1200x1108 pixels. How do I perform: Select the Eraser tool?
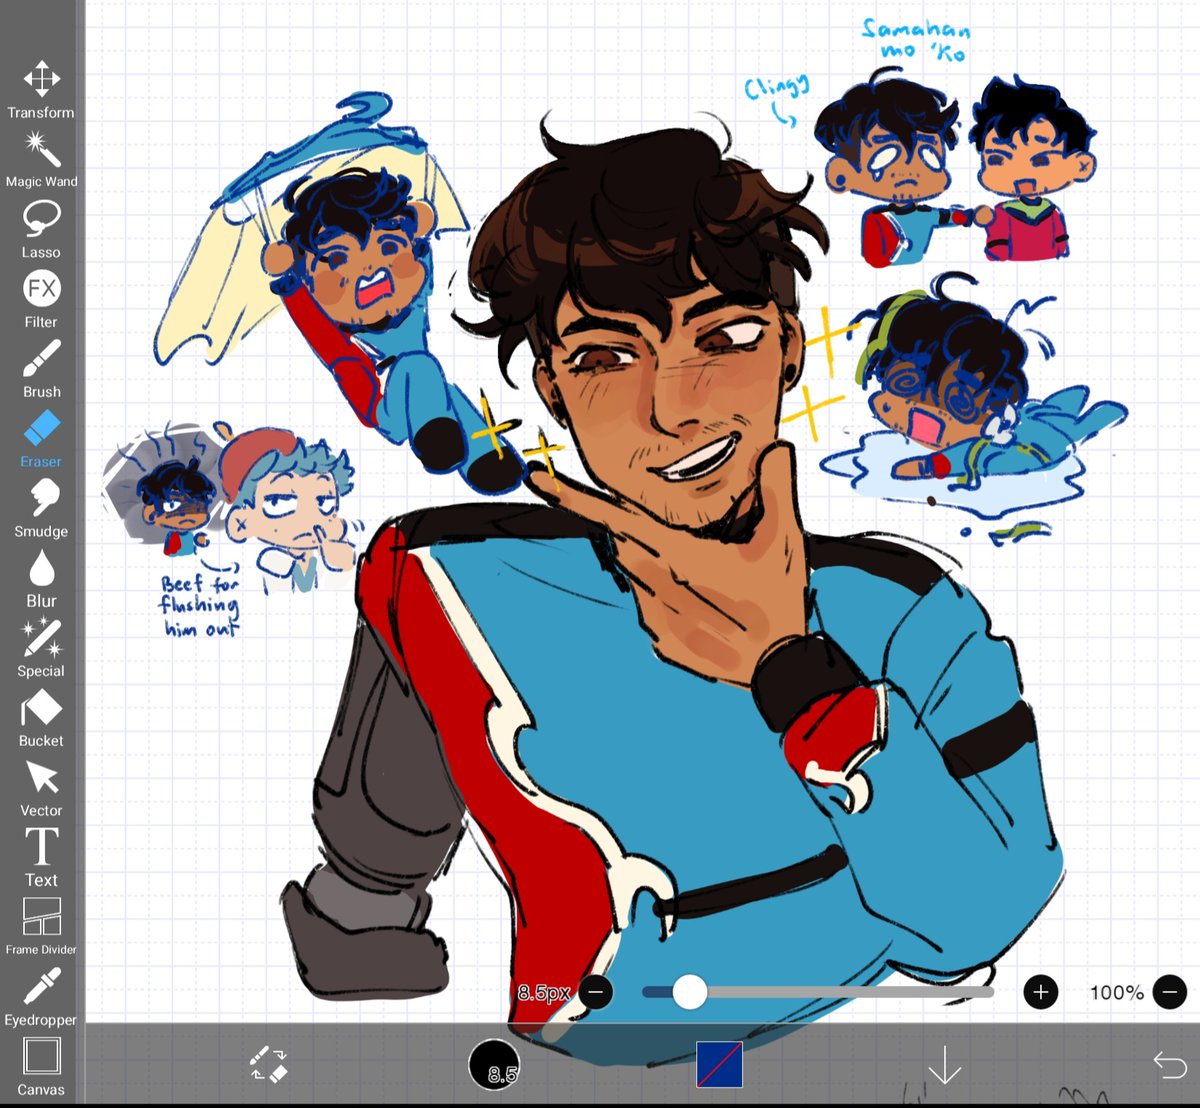tap(41, 439)
